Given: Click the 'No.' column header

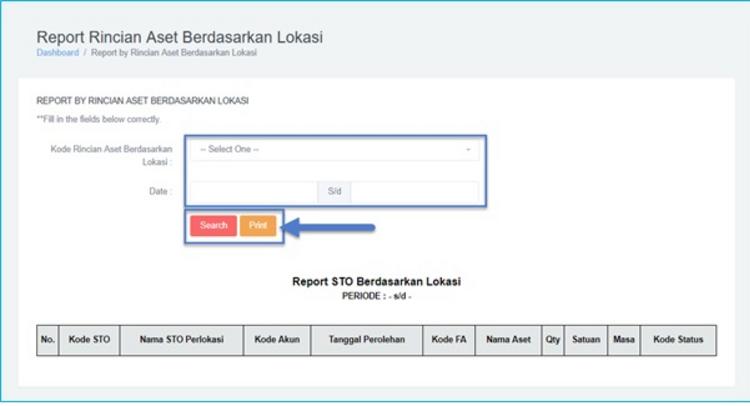Looking at the screenshot, I should [48, 340].
